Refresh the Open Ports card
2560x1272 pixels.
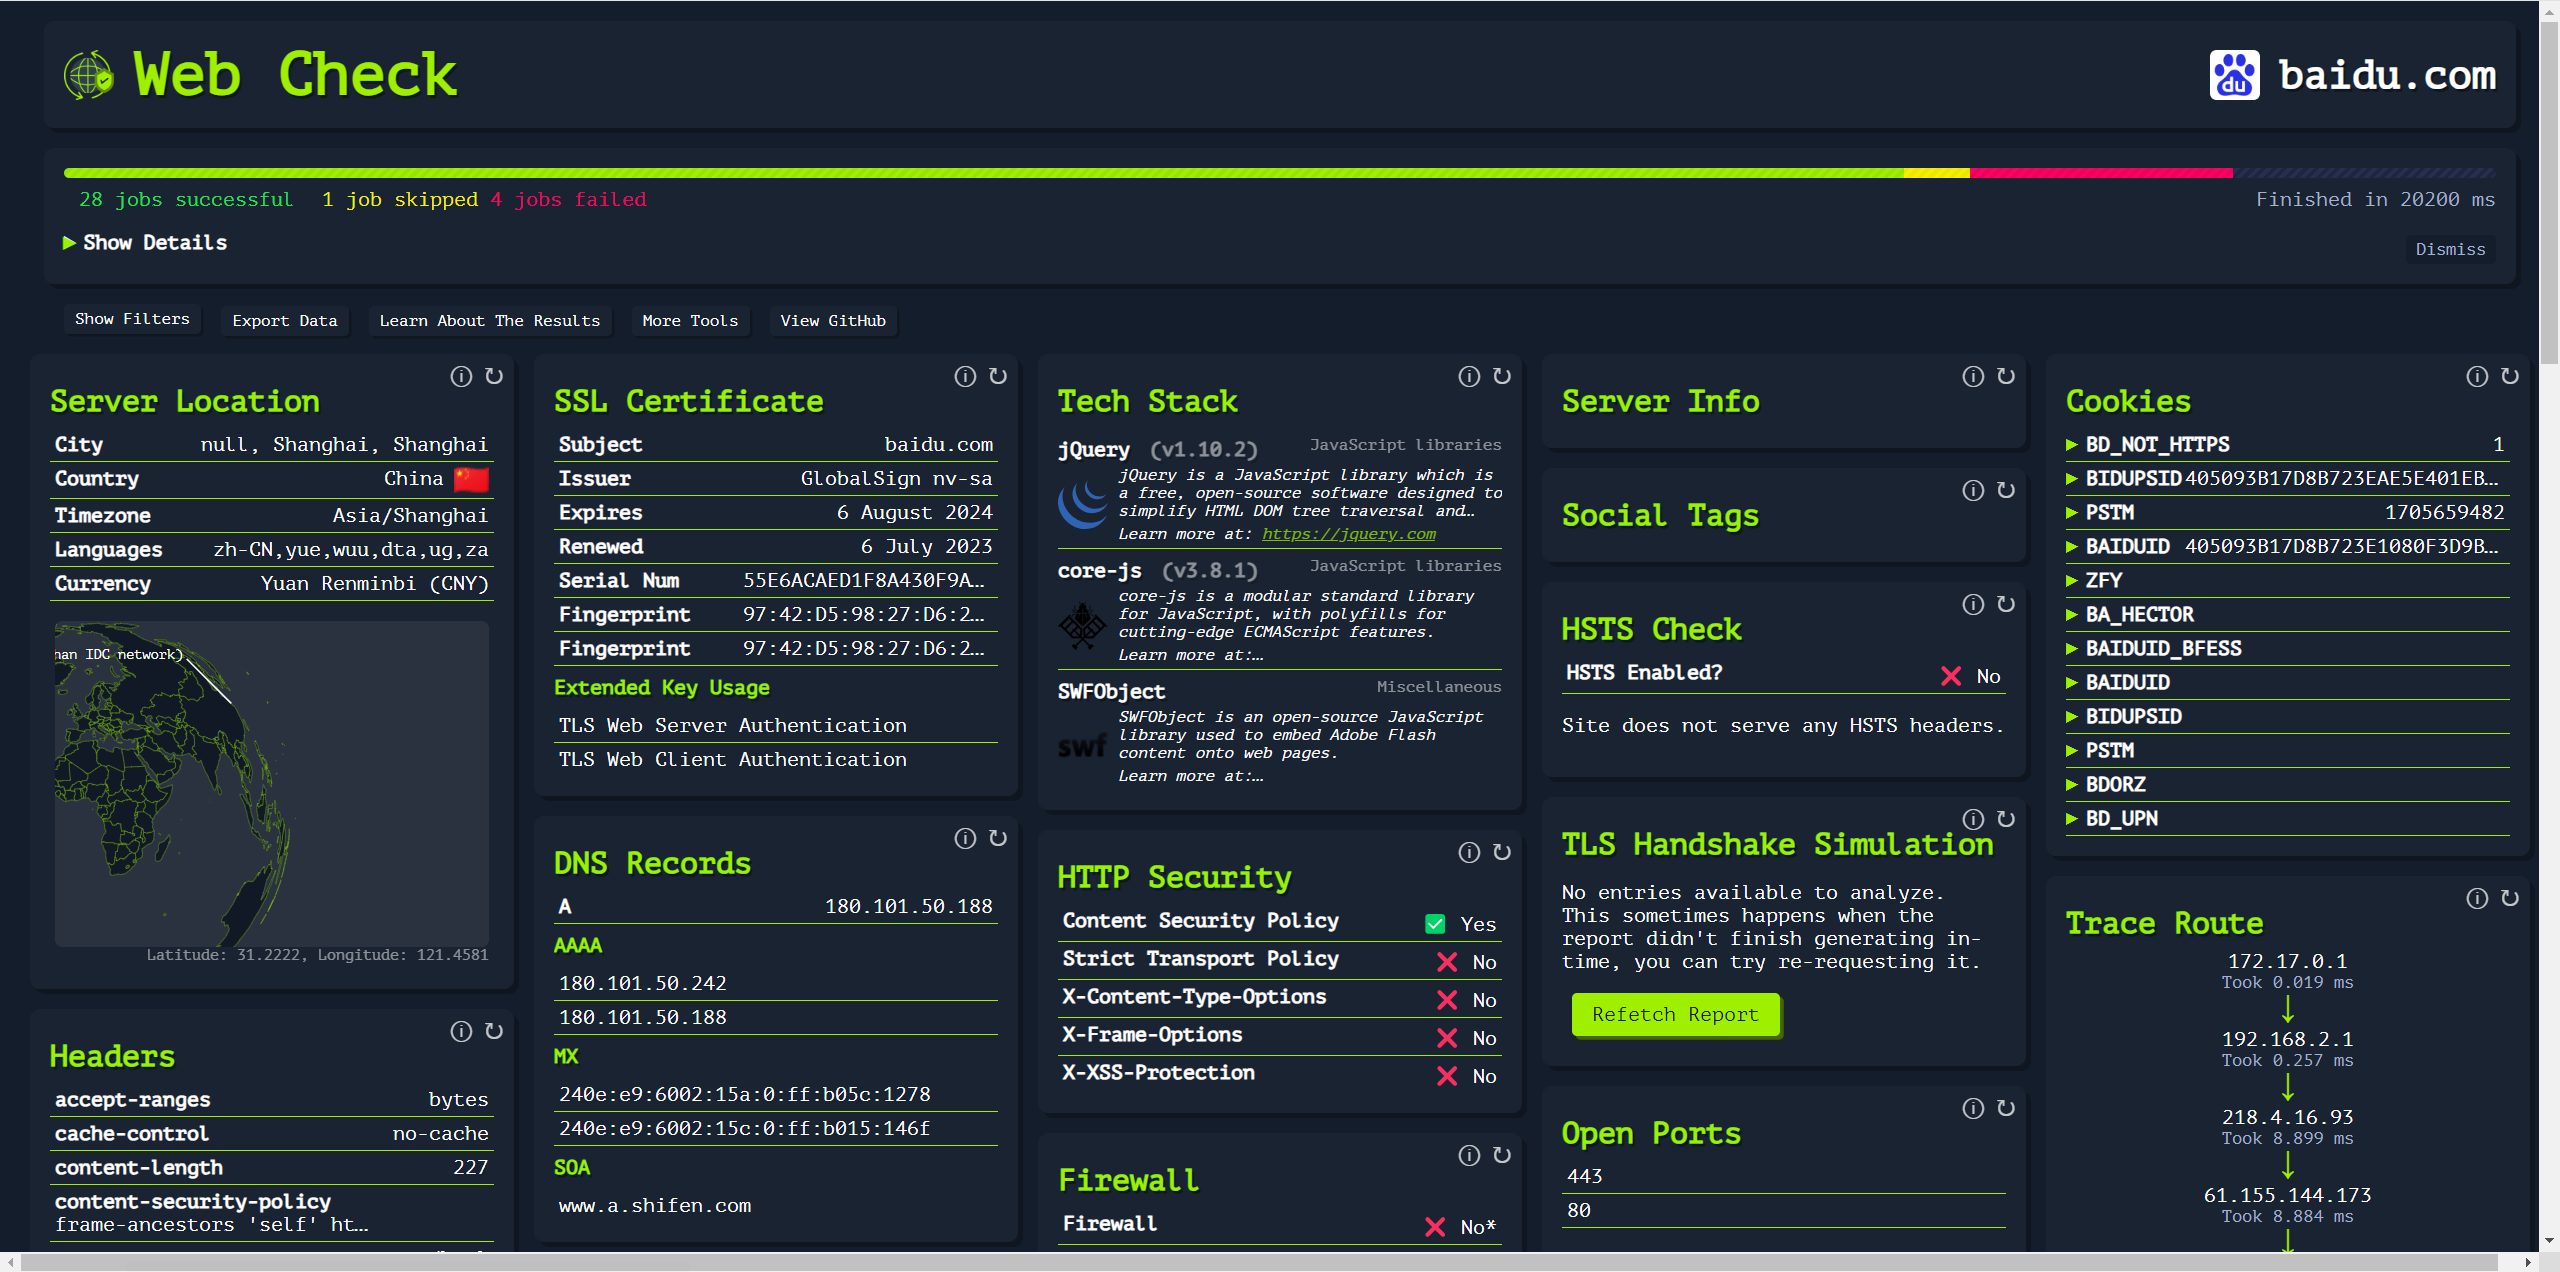2006,1108
